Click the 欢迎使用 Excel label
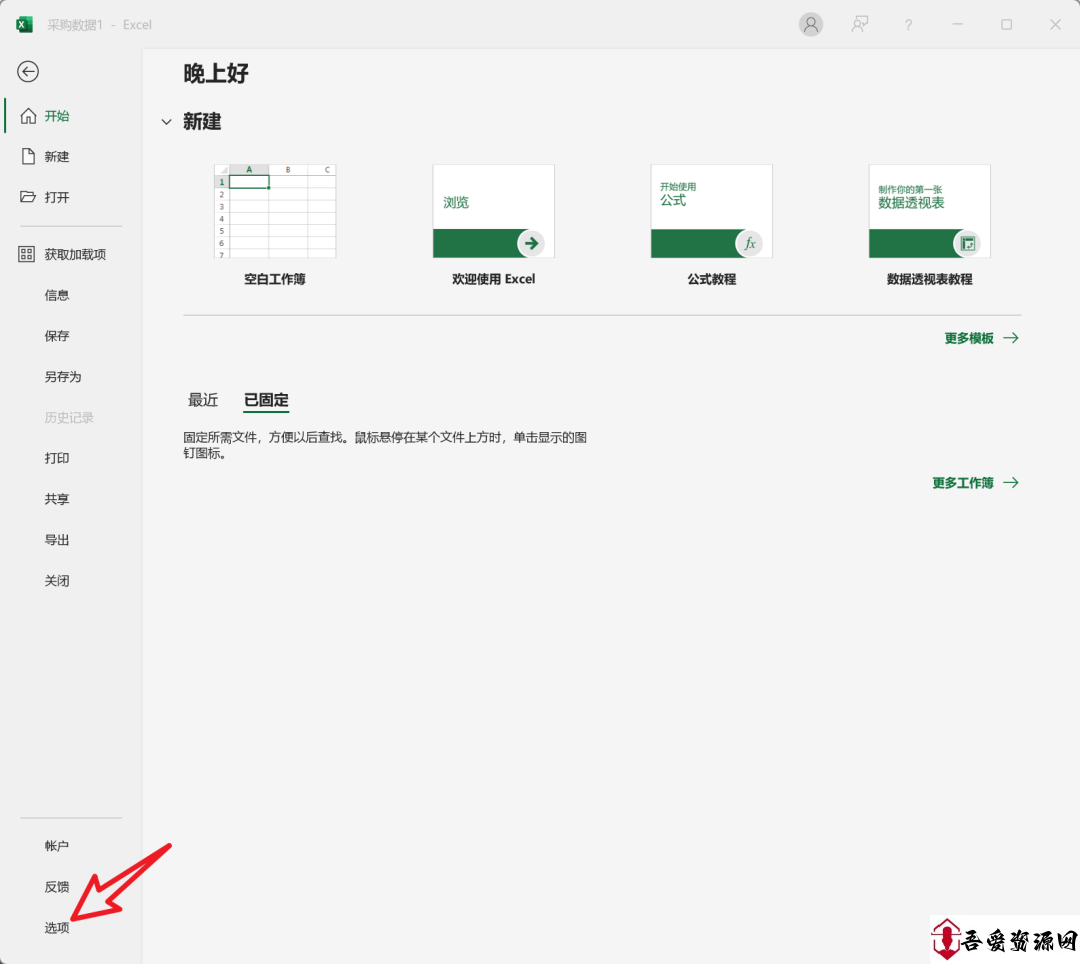The image size is (1080, 964). coord(493,279)
